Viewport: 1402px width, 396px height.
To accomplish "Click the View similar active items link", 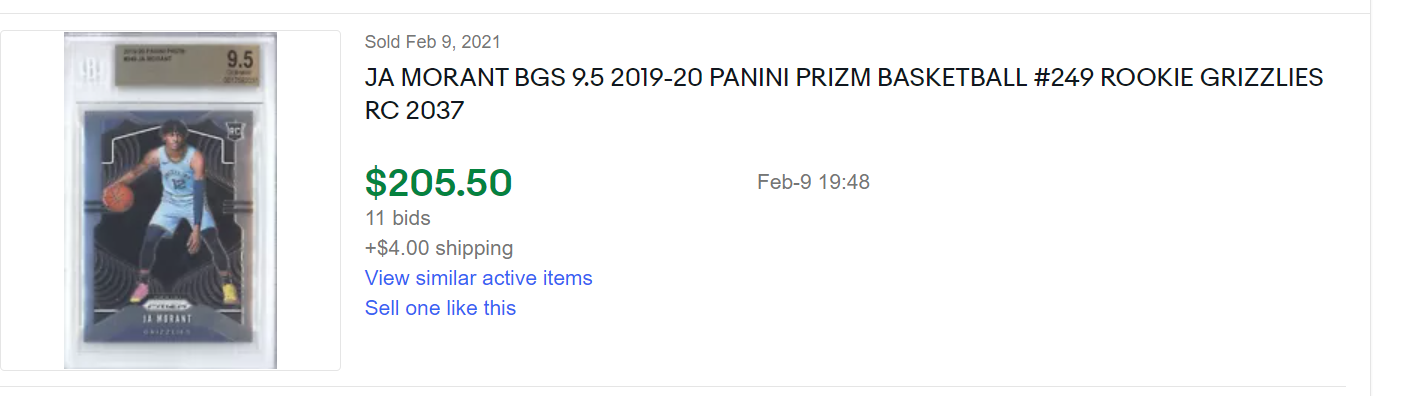I will pos(478,278).
